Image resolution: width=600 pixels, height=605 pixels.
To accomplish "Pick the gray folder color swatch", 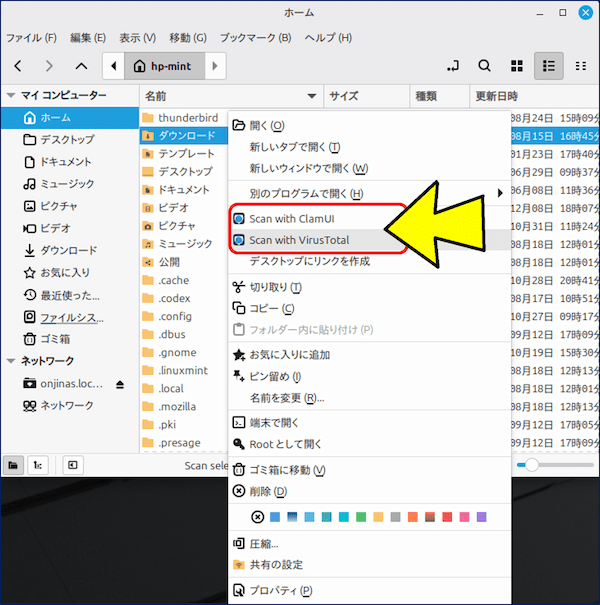I will click(x=395, y=517).
